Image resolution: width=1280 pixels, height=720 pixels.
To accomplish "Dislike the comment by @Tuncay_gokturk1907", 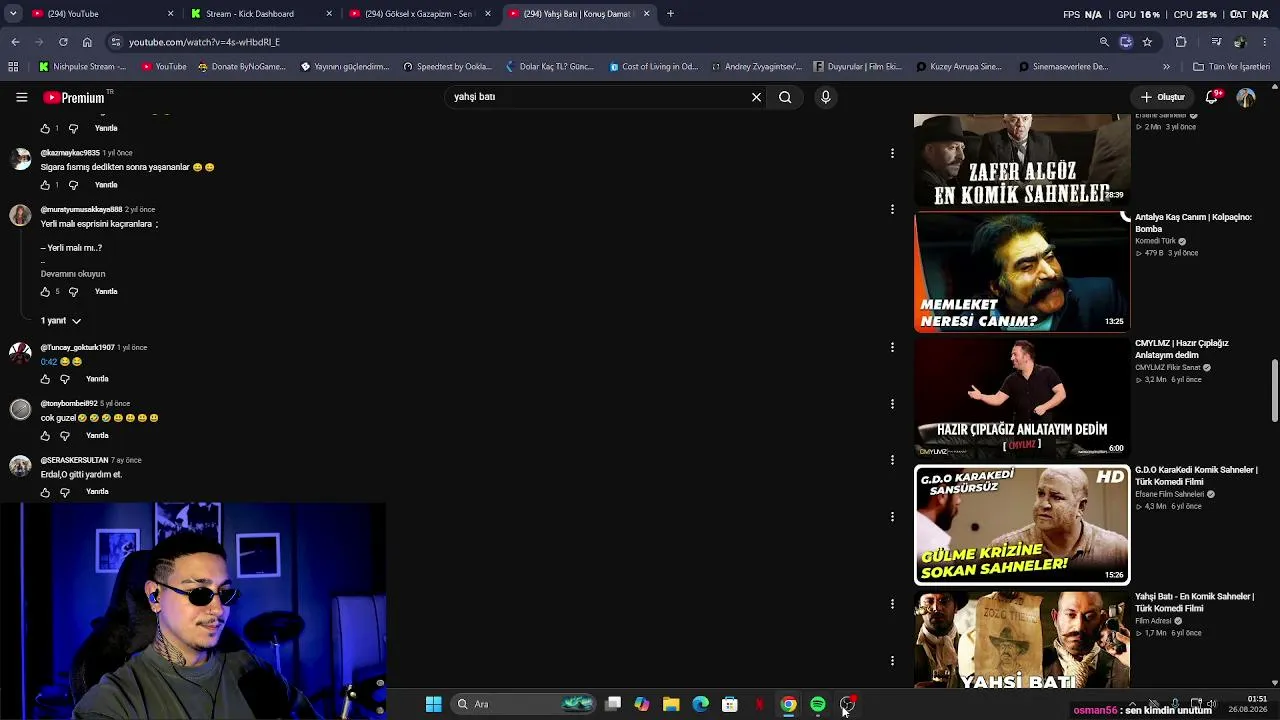I will pyautogui.click(x=65, y=379).
